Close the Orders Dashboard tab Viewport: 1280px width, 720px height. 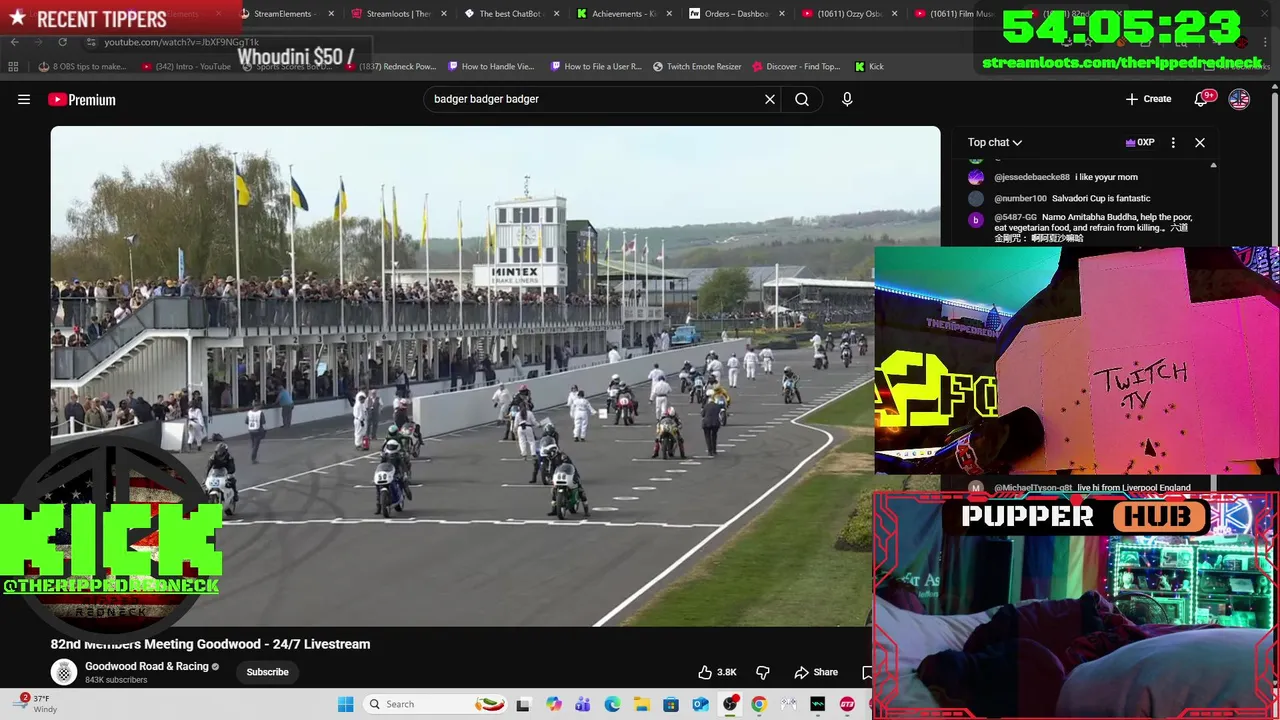(782, 14)
